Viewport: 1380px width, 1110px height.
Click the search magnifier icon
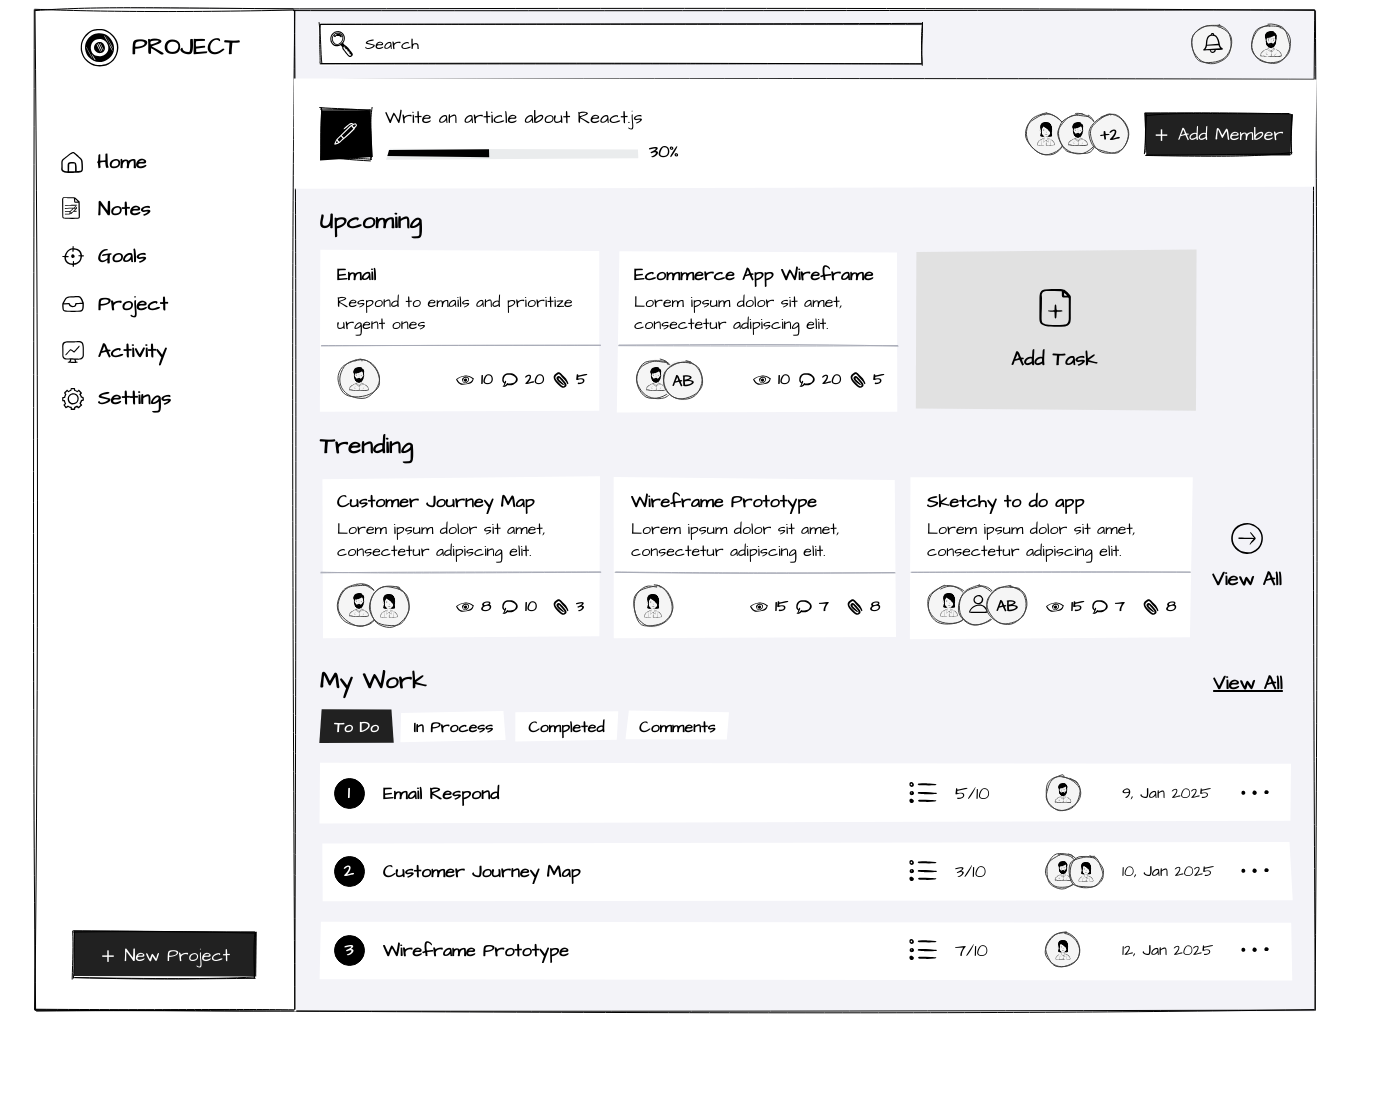341,44
